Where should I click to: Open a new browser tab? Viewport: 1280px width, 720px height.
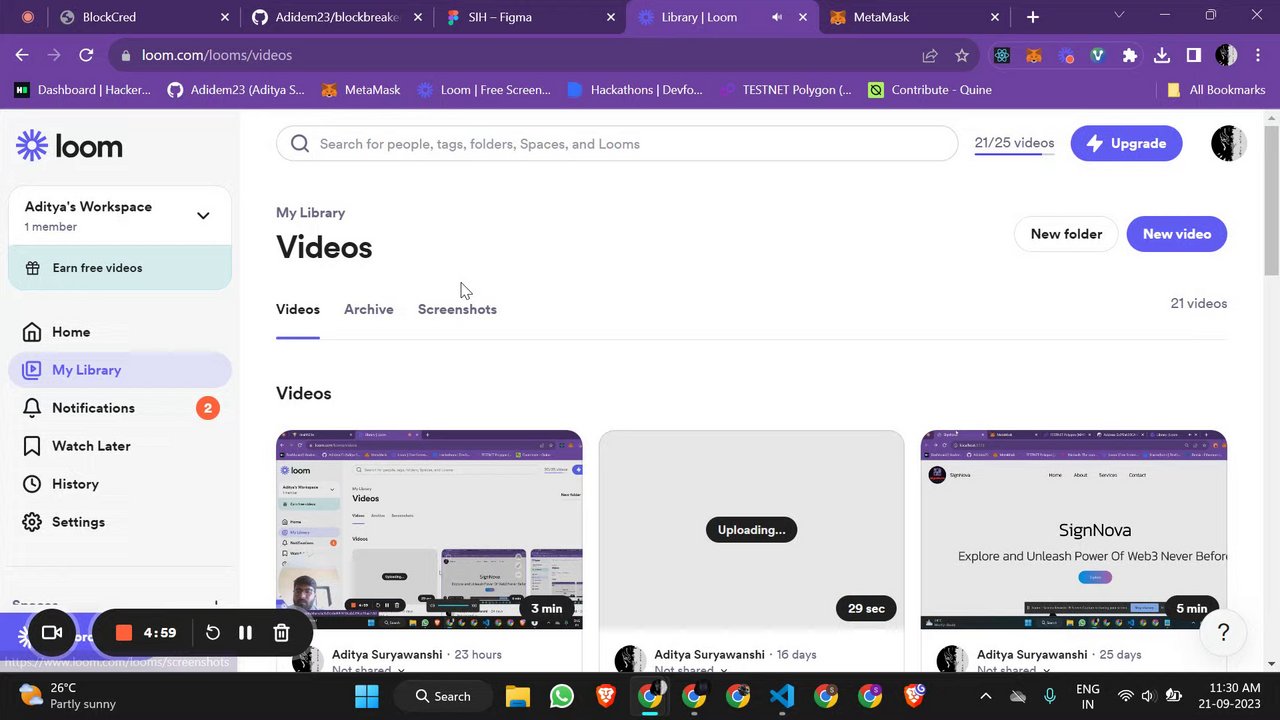tap(1033, 17)
